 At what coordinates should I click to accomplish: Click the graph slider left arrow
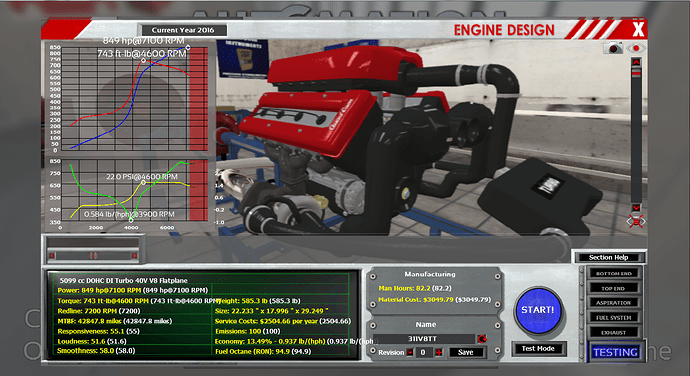pos(52,255)
